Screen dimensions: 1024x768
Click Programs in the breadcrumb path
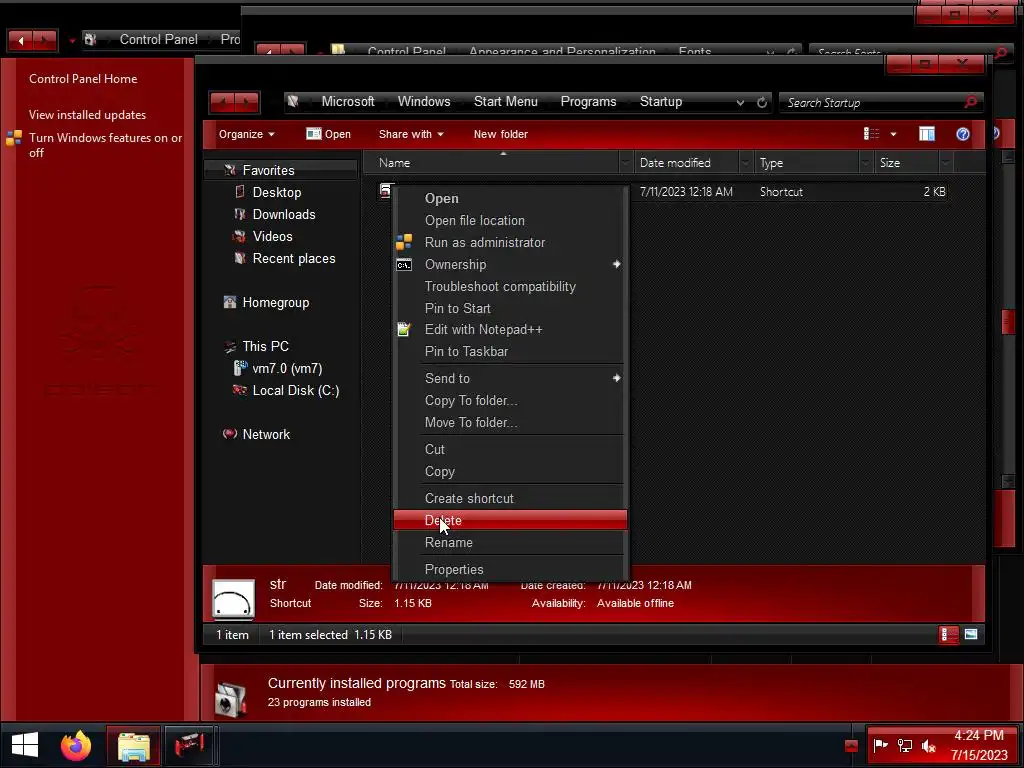[x=588, y=102]
